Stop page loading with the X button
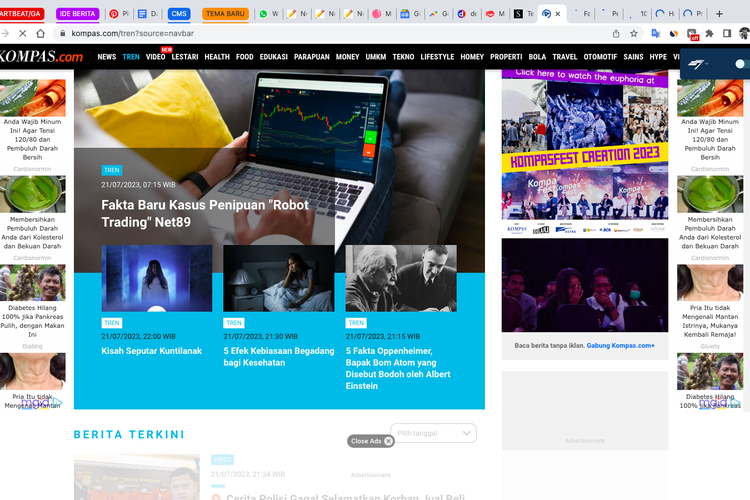This screenshot has width=750, height=500. (23, 33)
